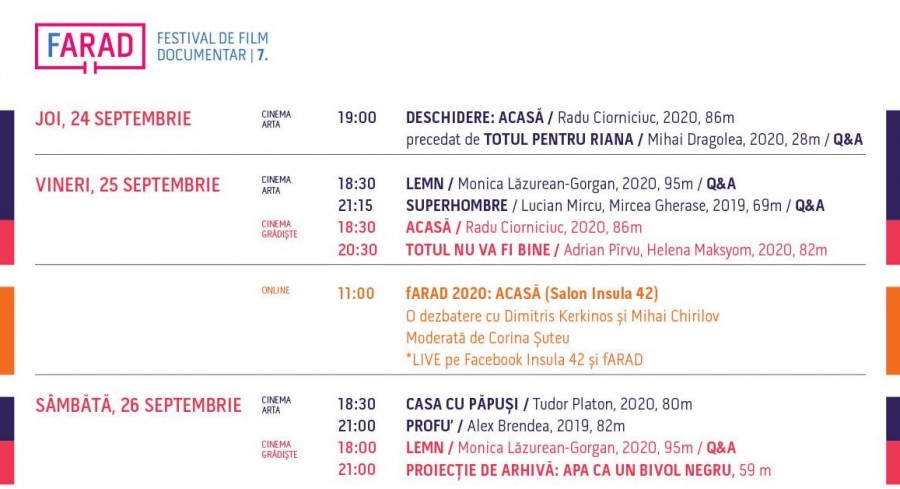Click the ONLINE venue label
This screenshot has width=900, height=489.
(x=276, y=290)
